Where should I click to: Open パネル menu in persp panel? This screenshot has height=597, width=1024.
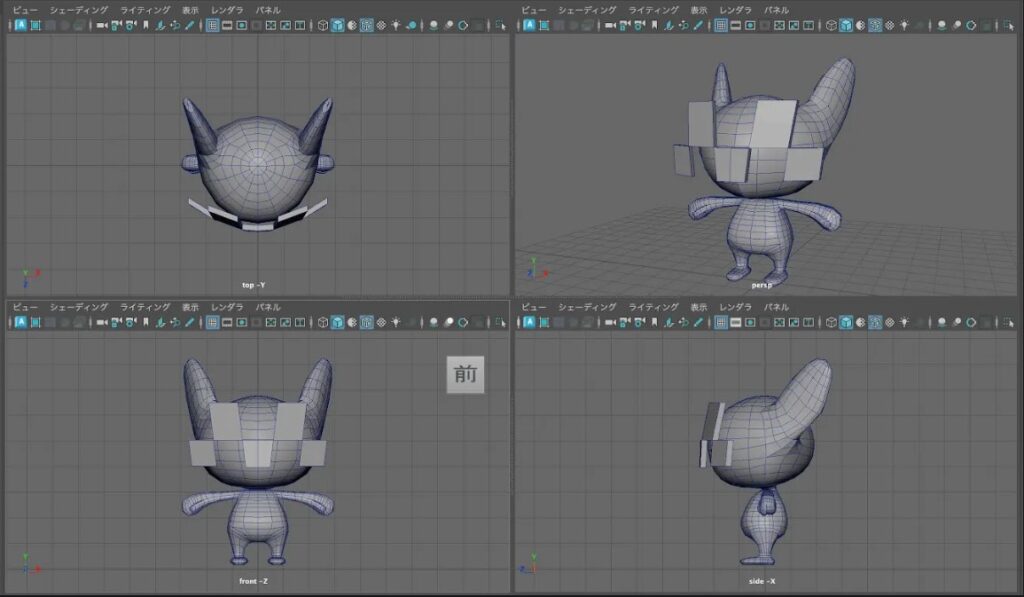(x=776, y=10)
